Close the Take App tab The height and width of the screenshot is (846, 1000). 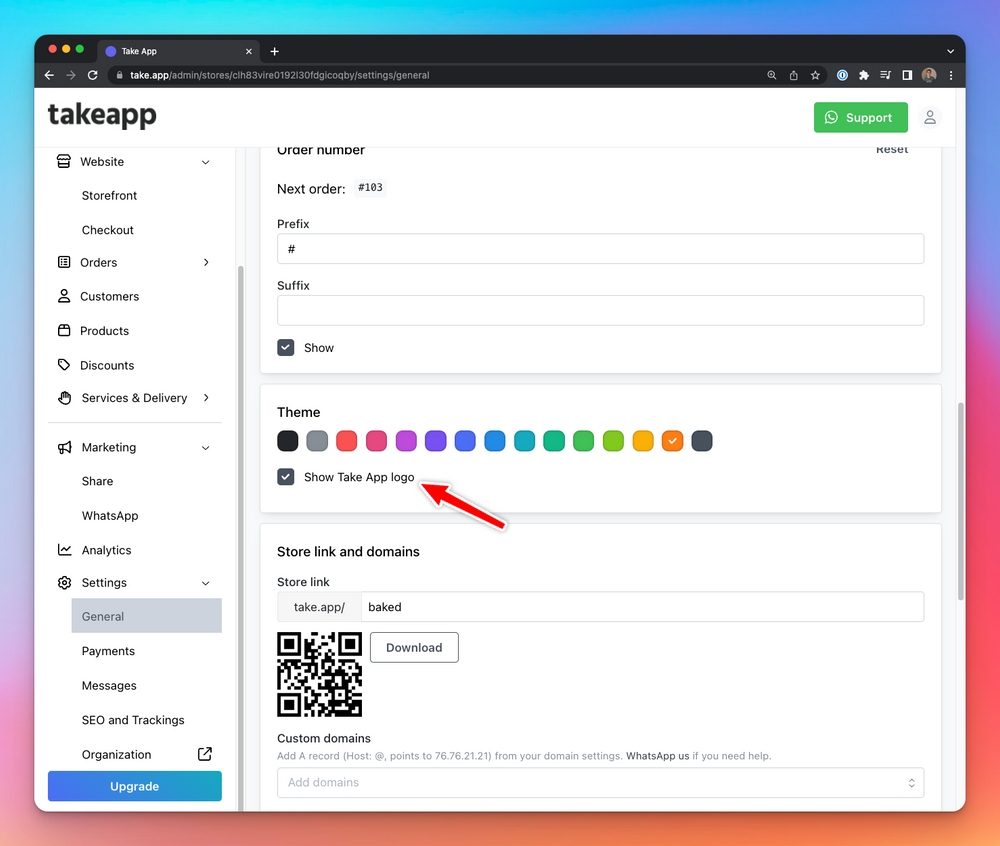[x=249, y=52]
